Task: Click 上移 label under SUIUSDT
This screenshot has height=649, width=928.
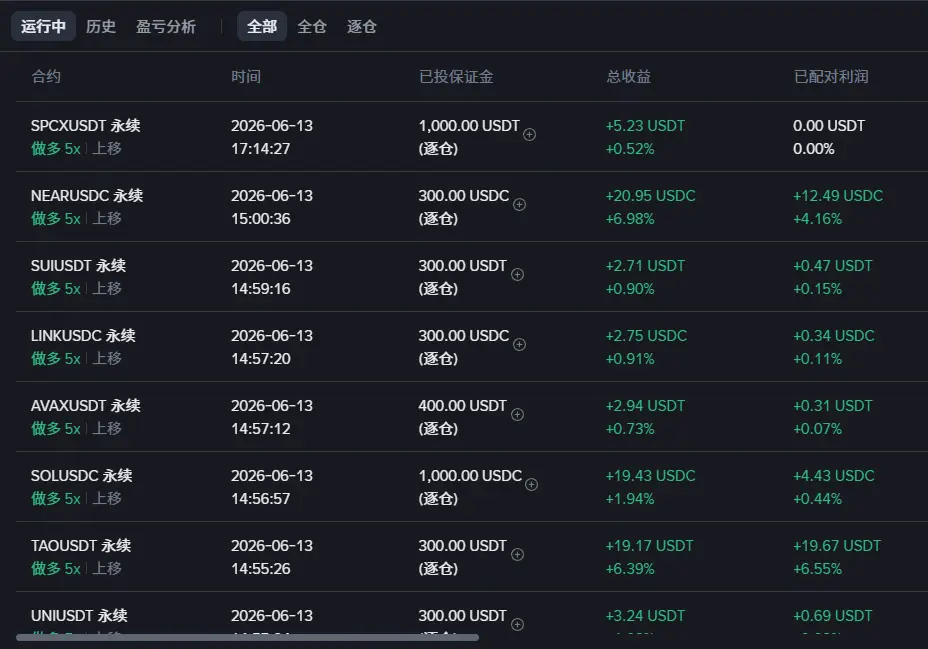Action: point(107,288)
